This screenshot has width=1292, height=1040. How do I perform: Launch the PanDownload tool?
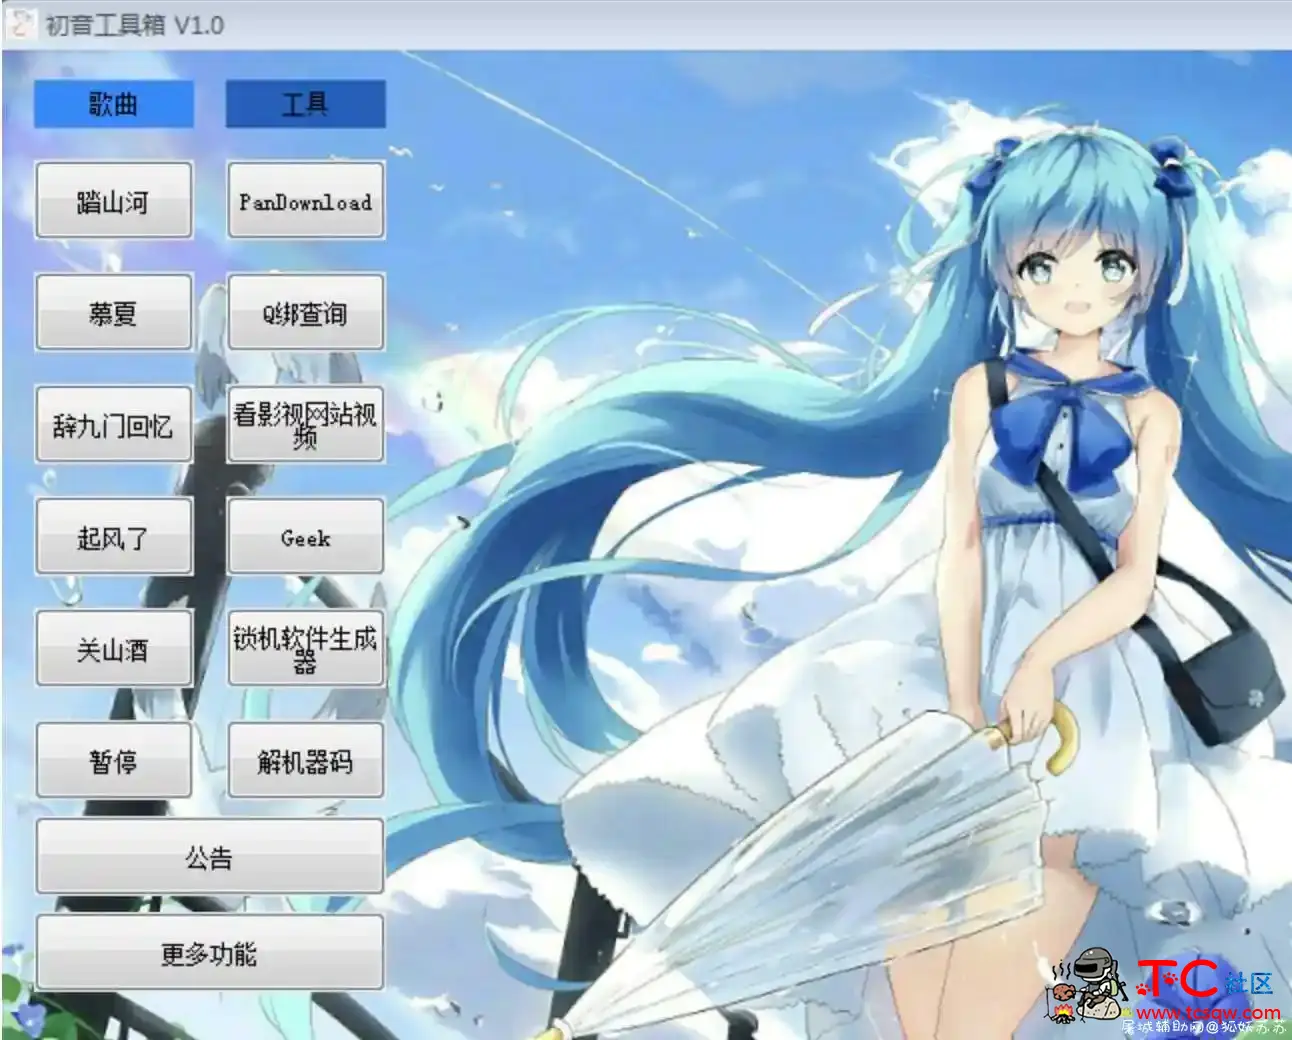click(x=305, y=201)
